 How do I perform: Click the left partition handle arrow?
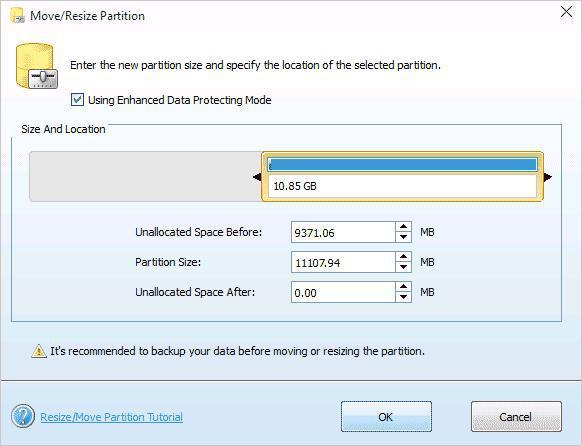tap(257, 177)
